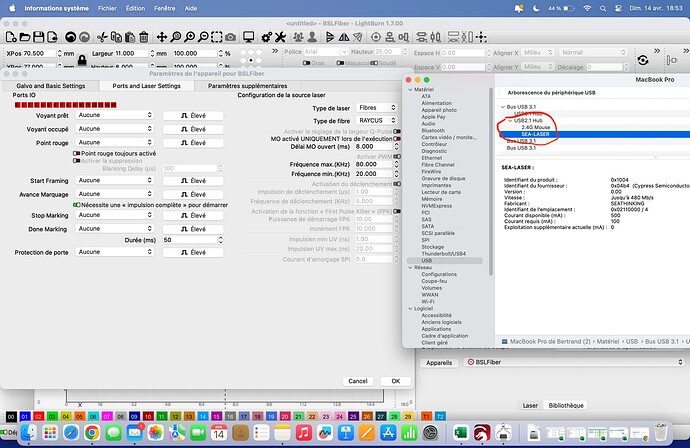Open Microsoft Excel from the Dock
The height and width of the screenshot is (448, 690).
click(x=461, y=433)
